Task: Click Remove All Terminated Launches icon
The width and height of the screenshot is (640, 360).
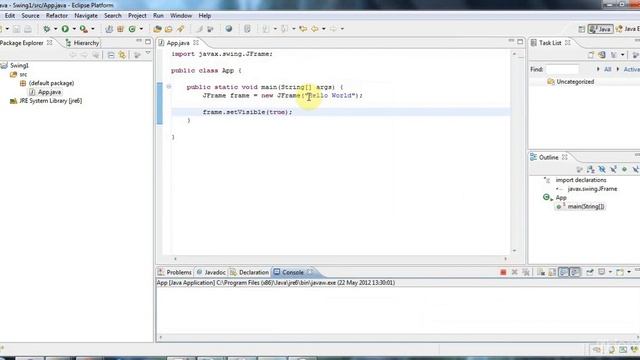Action: pos(526,272)
